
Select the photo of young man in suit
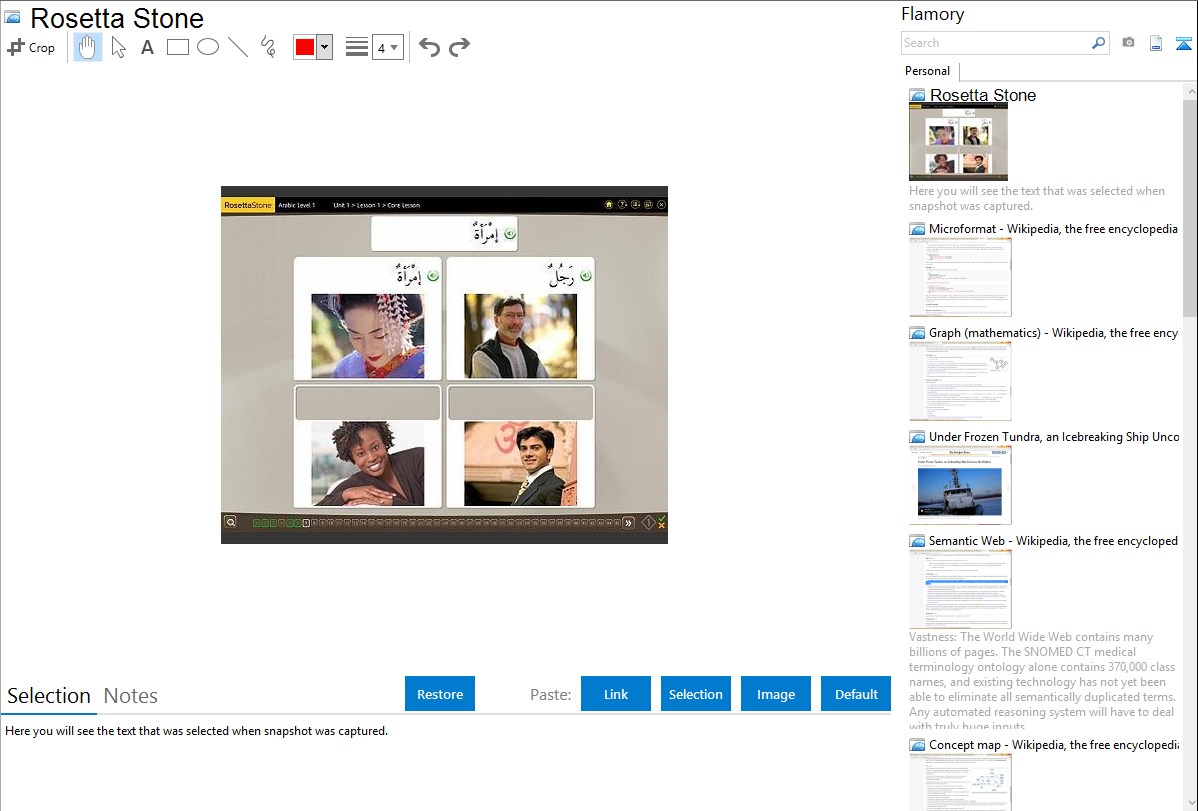(520, 463)
